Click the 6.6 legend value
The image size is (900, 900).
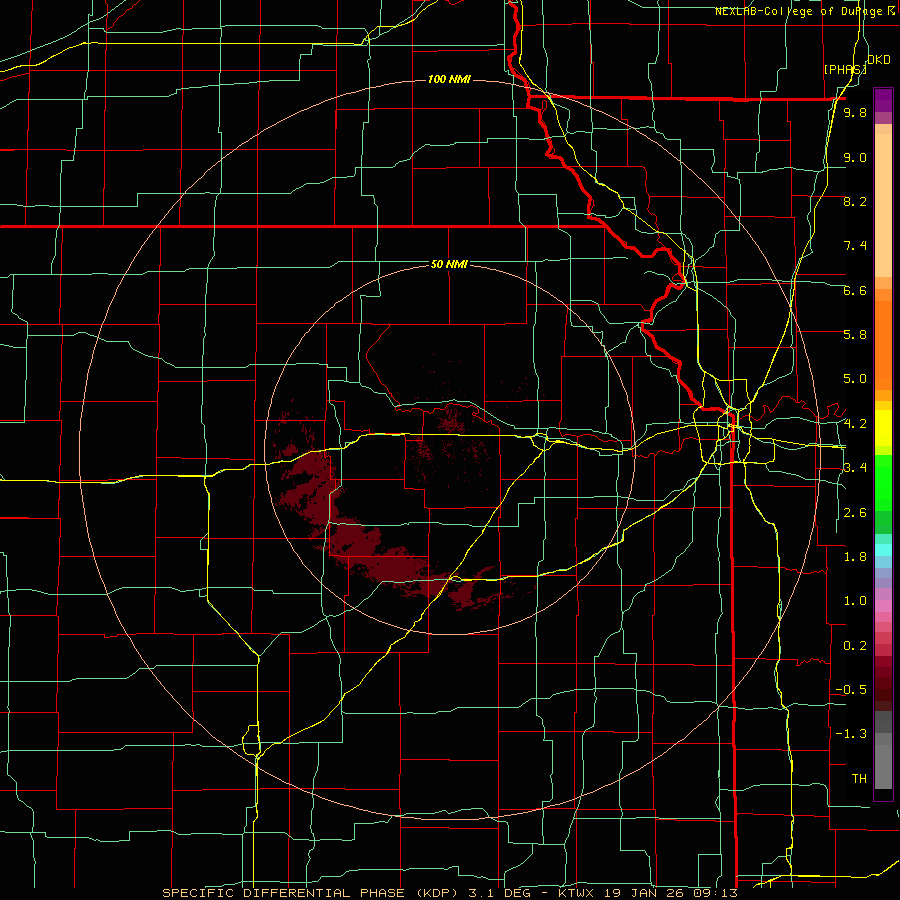pos(855,290)
